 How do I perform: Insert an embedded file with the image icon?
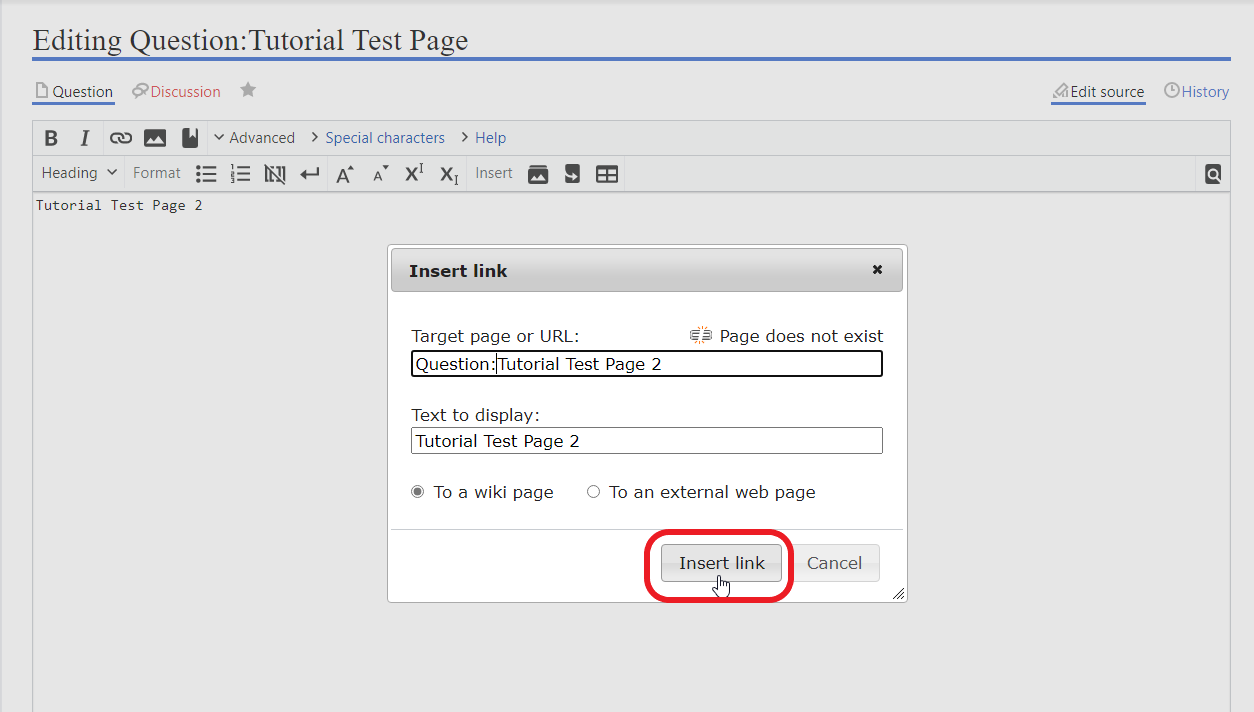155,138
